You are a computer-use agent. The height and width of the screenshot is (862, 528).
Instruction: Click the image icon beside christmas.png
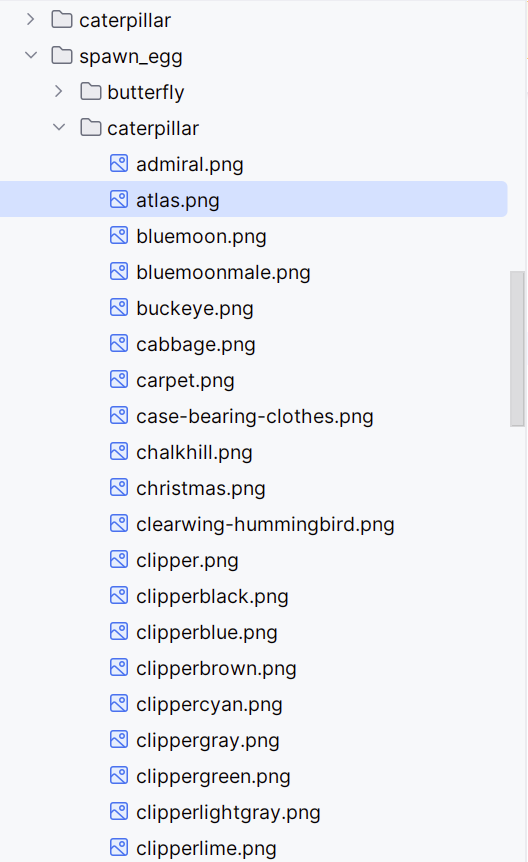pyautogui.click(x=119, y=488)
